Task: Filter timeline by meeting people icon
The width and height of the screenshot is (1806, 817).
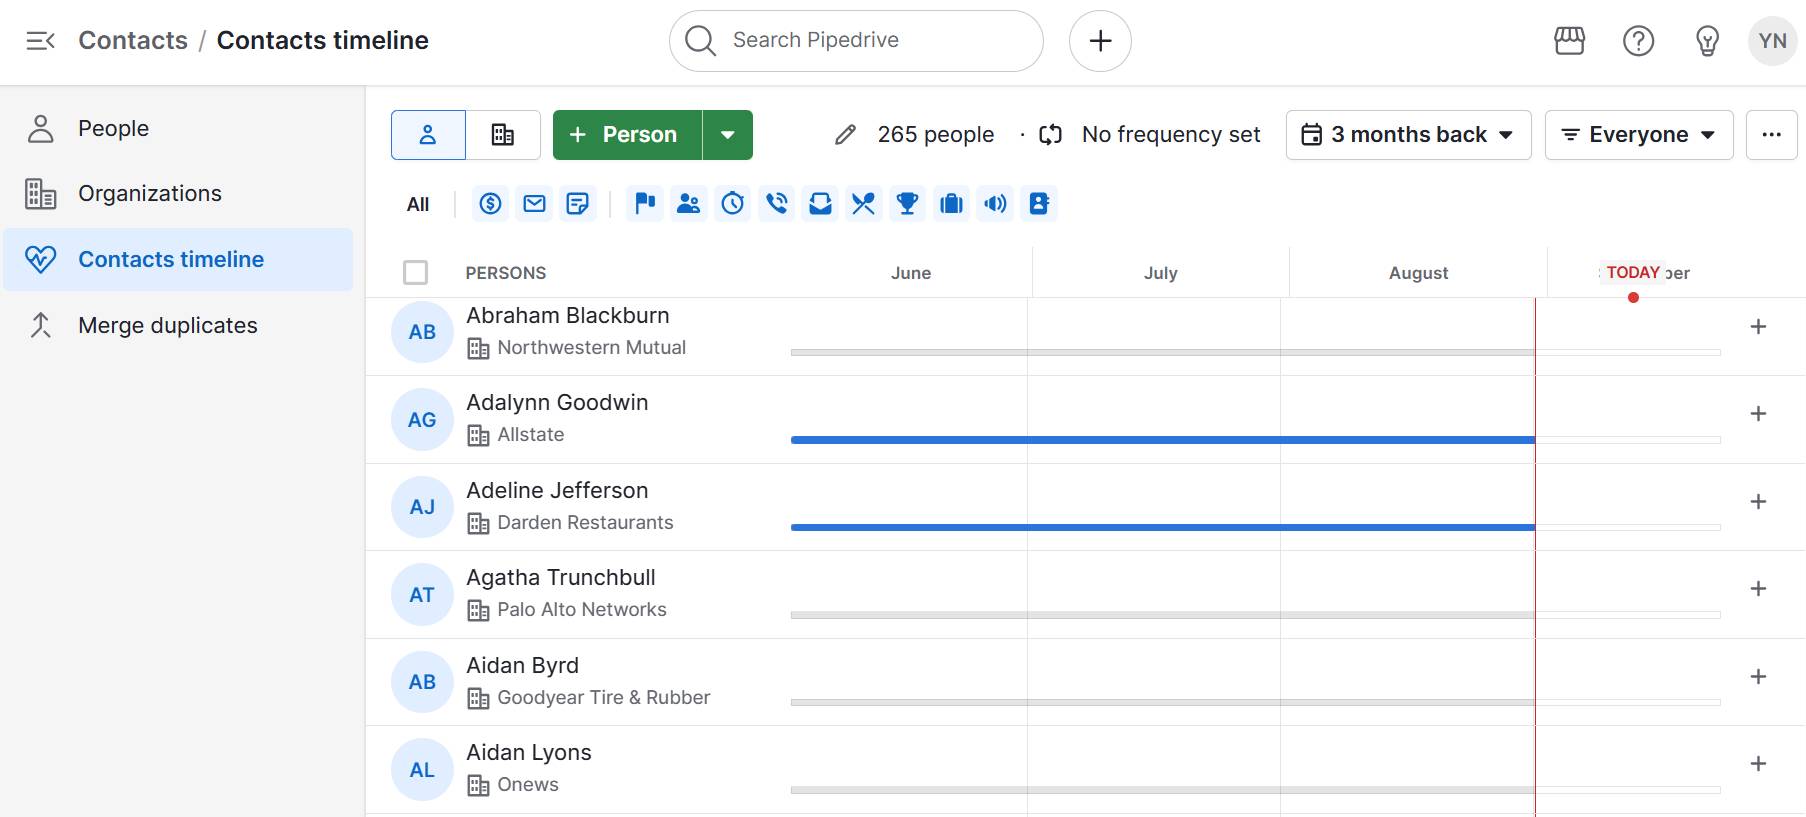Action: [x=689, y=204]
